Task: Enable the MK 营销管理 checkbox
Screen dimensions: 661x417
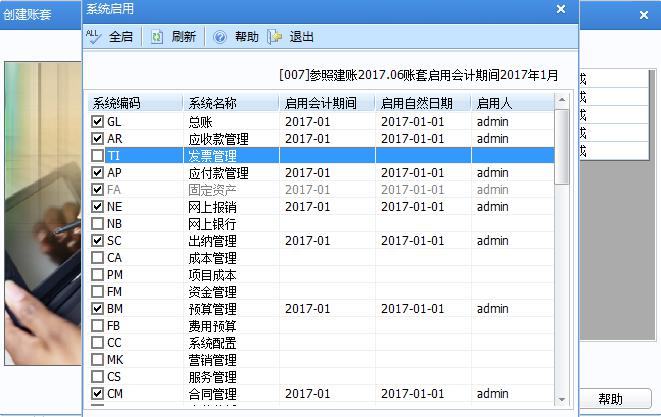Action: (x=97, y=360)
